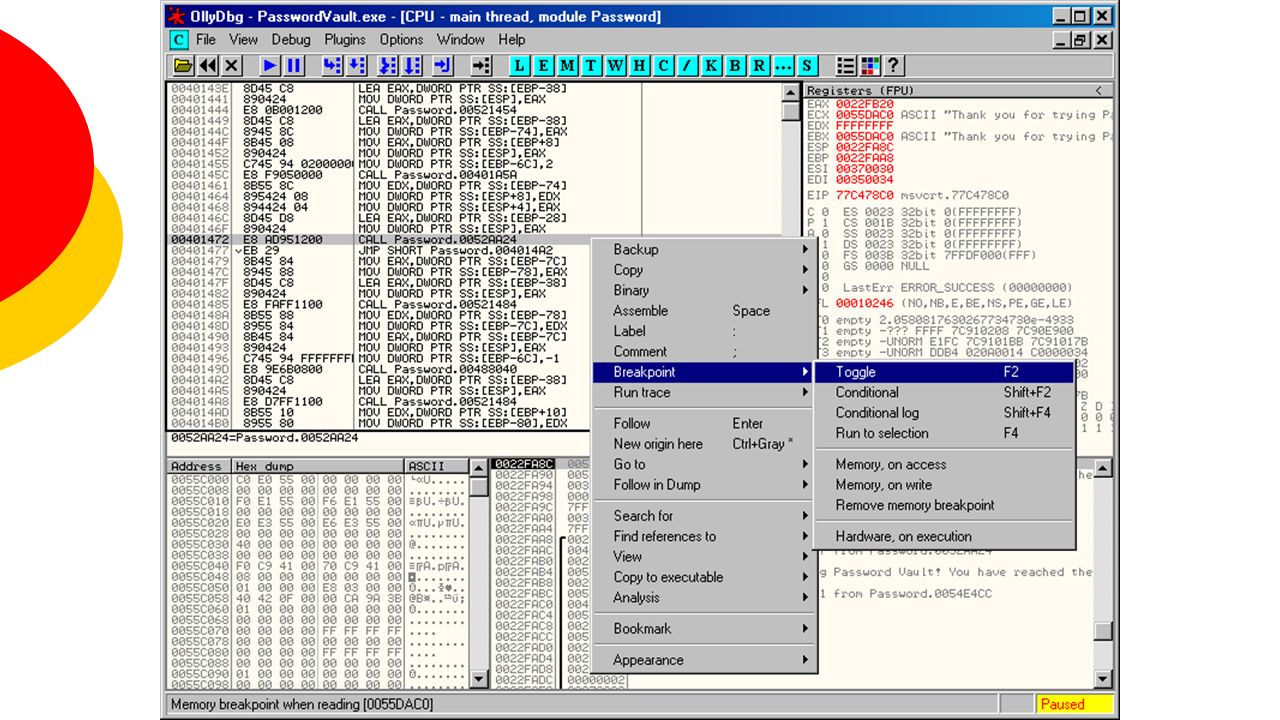Open the Log window with L button
This screenshot has height=720, width=1280.
[519, 66]
